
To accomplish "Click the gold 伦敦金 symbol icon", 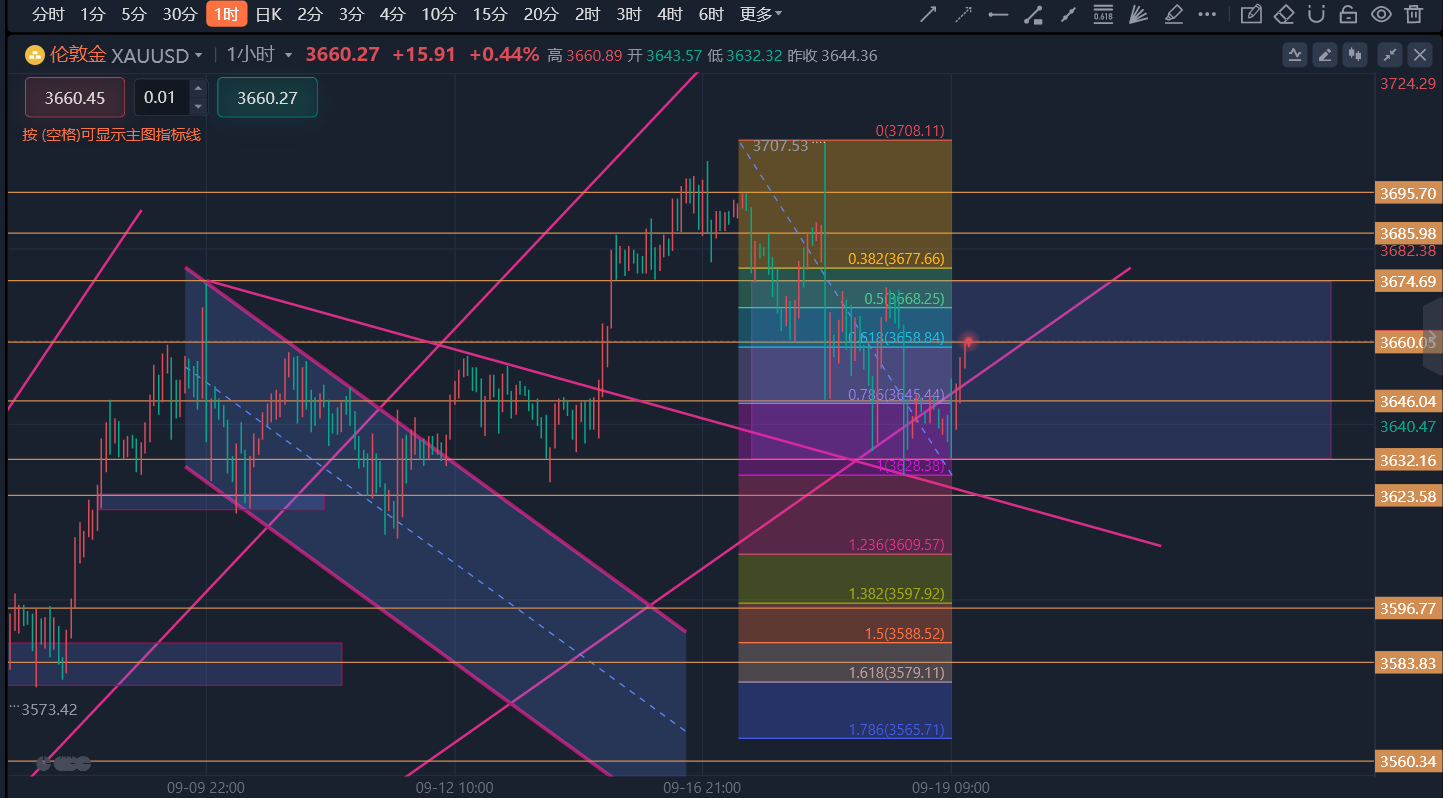I will (34, 55).
